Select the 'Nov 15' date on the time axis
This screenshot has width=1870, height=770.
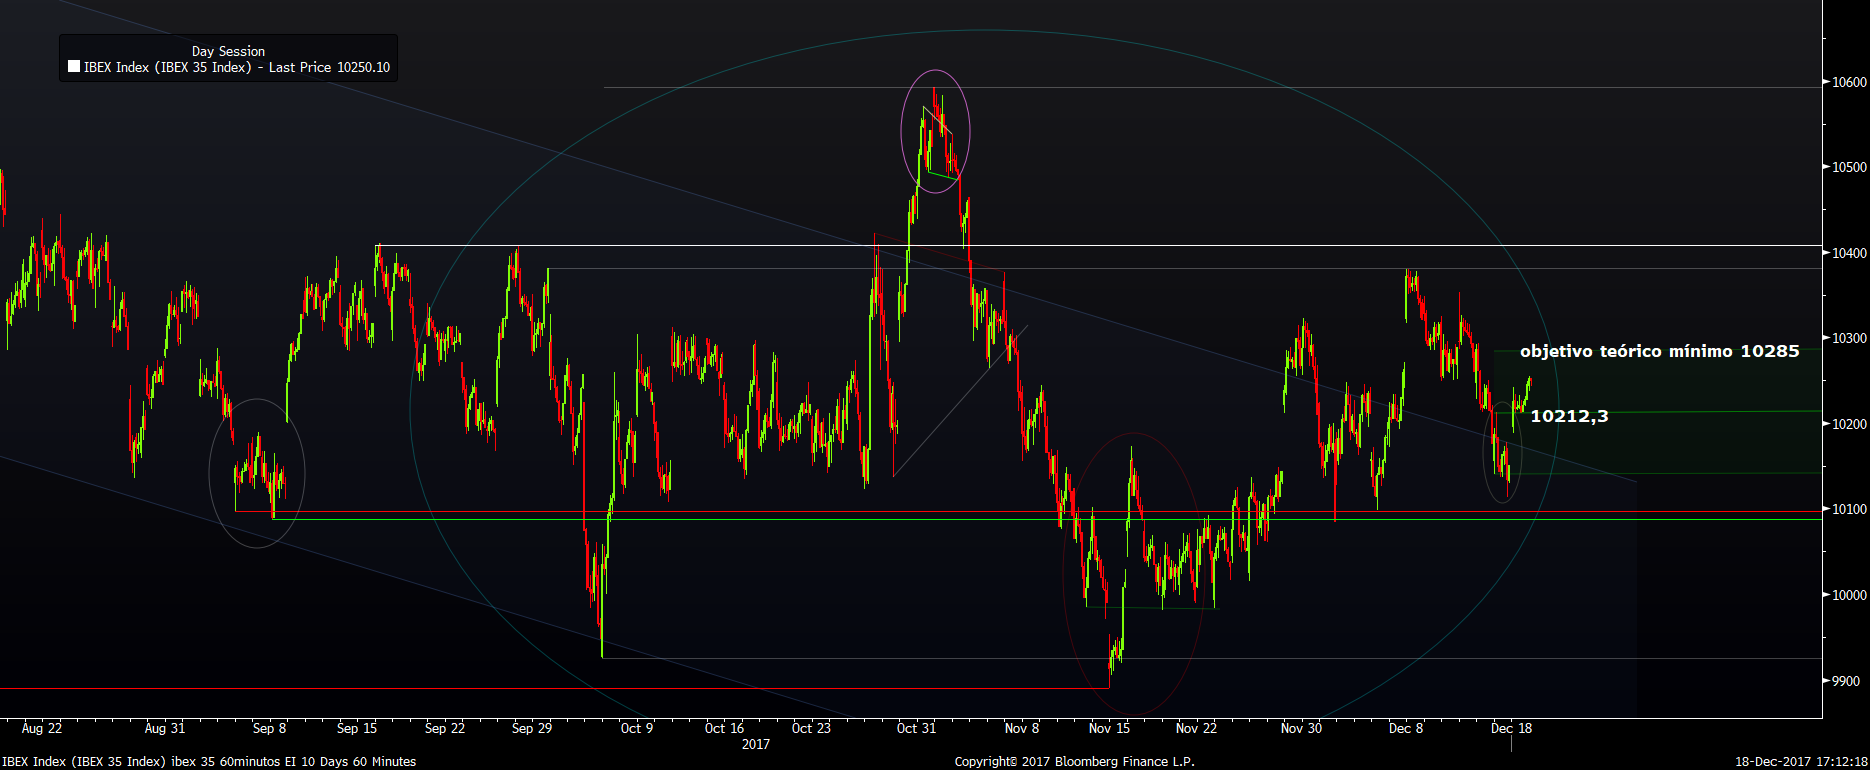tap(1109, 728)
